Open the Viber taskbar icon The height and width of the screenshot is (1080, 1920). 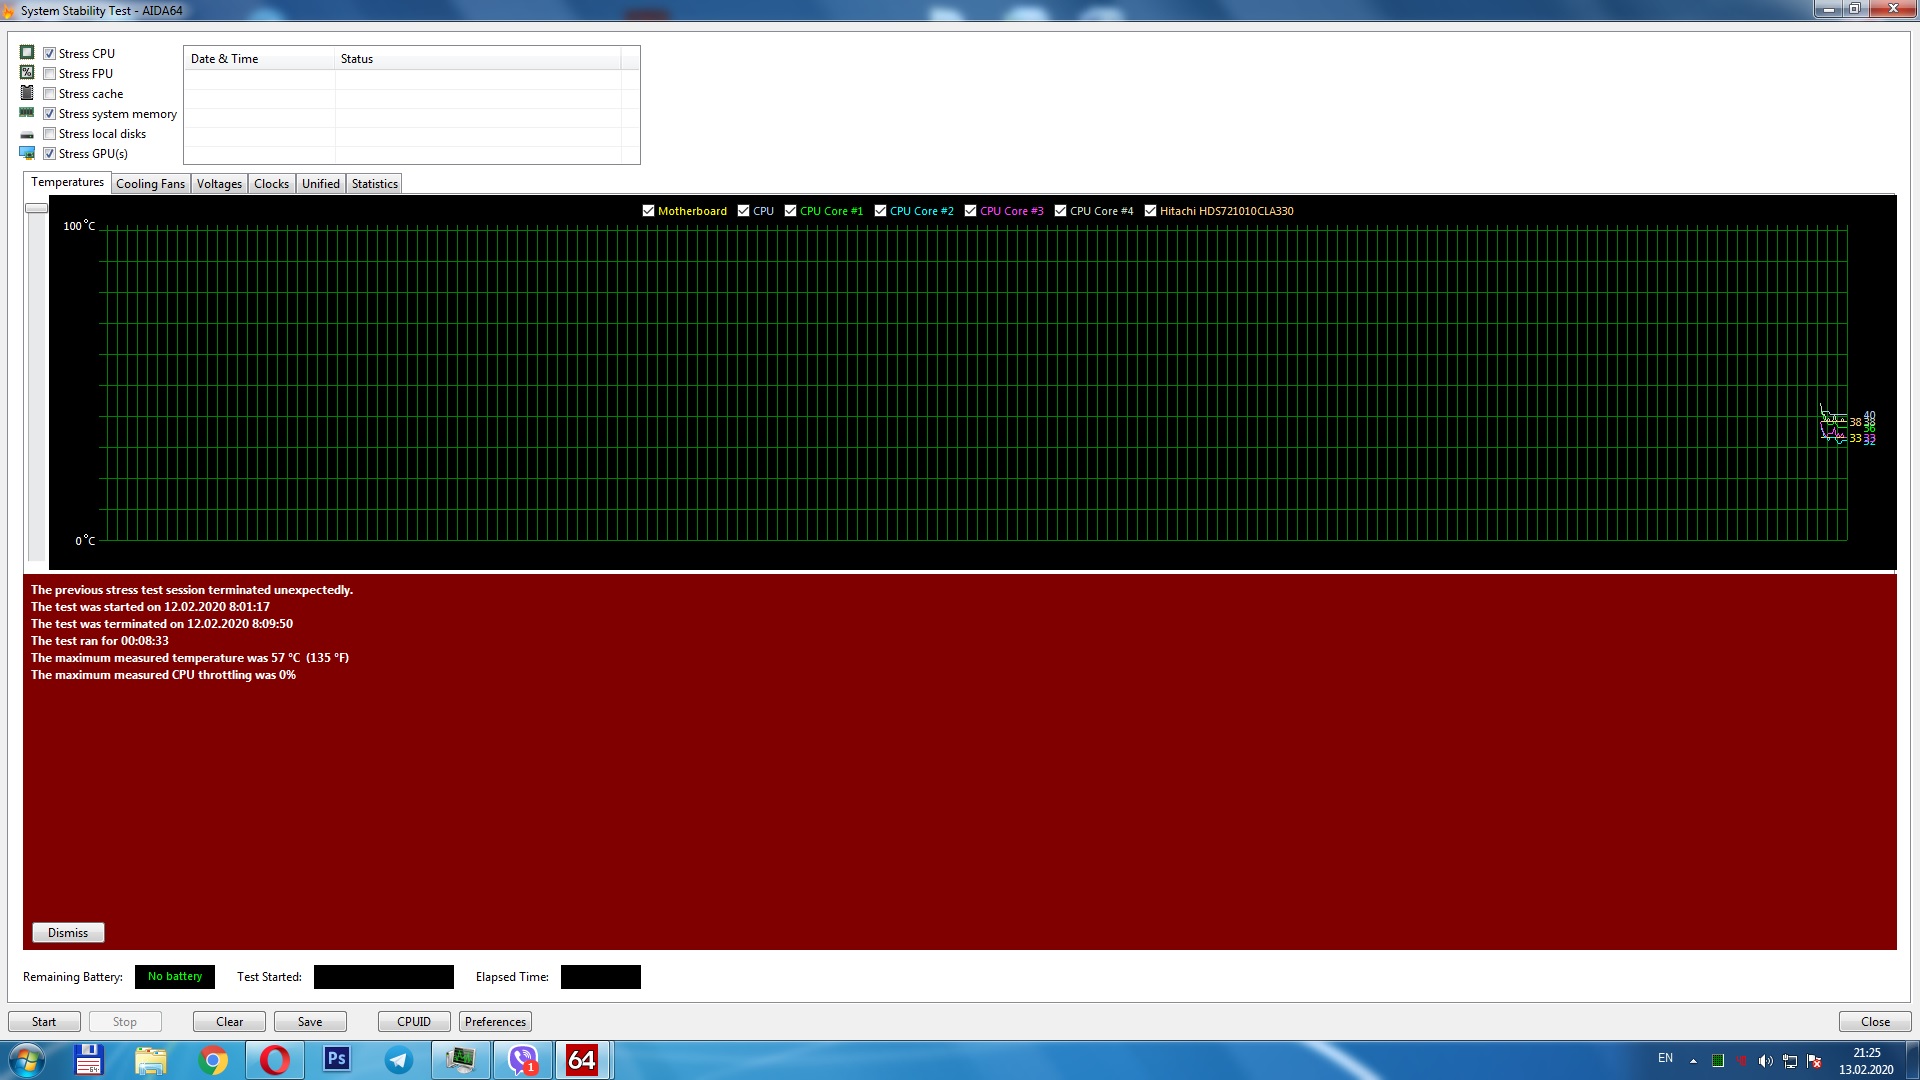click(x=523, y=1060)
